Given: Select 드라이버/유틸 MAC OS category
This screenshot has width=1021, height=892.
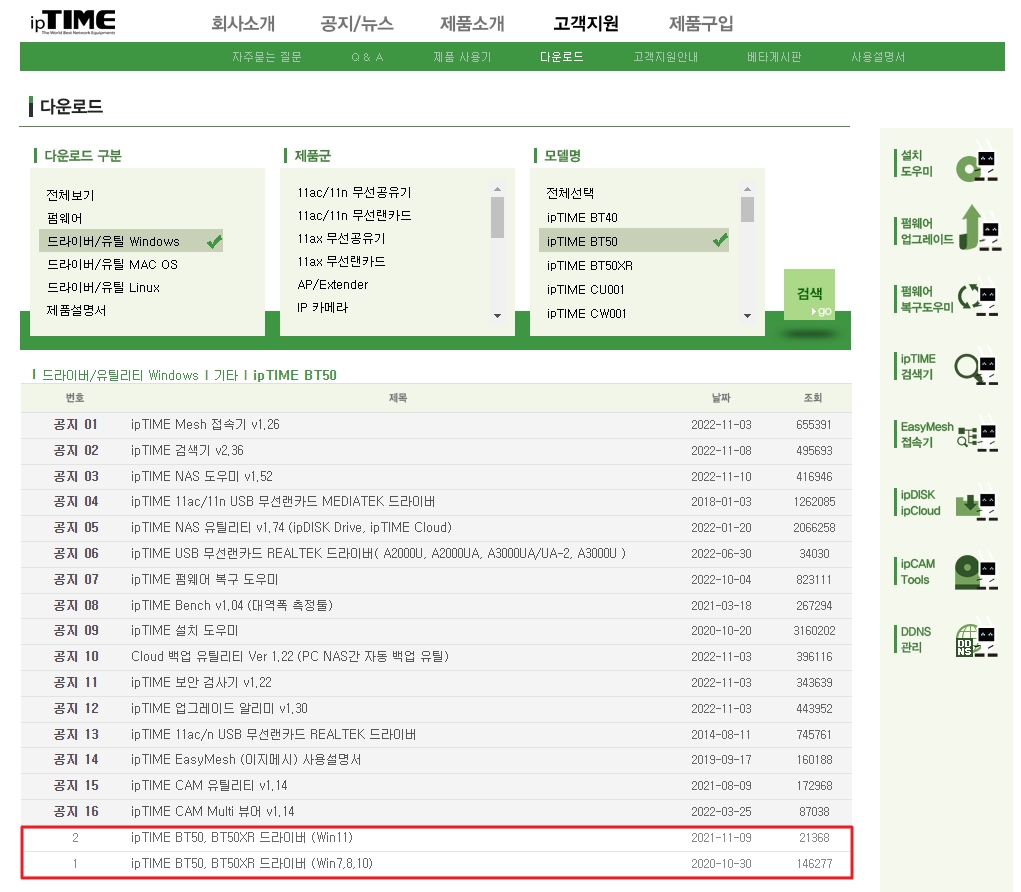Looking at the screenshot, I should [x=112, y=264].
